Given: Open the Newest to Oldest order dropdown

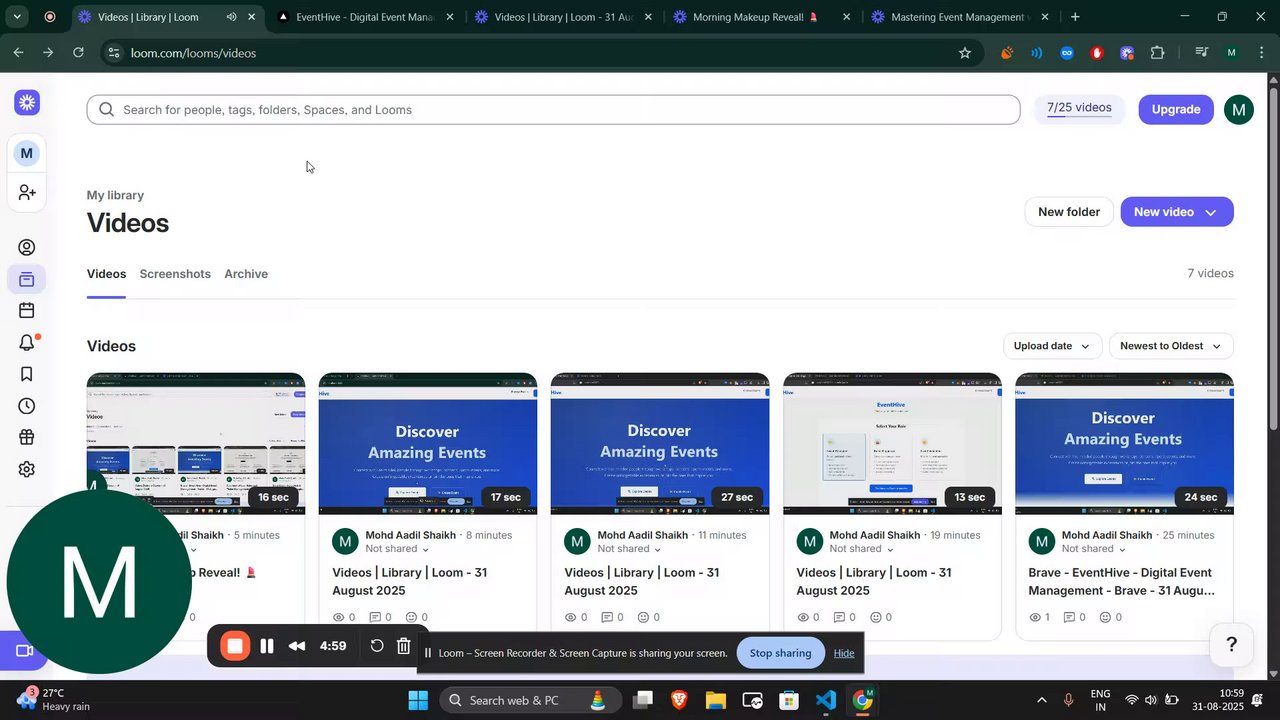Looking at the screenshot, I should point(1171,346).
